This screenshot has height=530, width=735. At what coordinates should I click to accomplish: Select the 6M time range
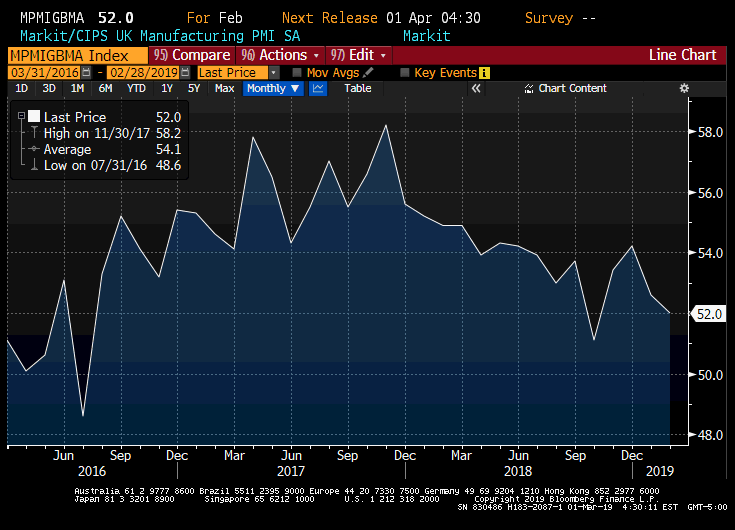coord(105,88)
